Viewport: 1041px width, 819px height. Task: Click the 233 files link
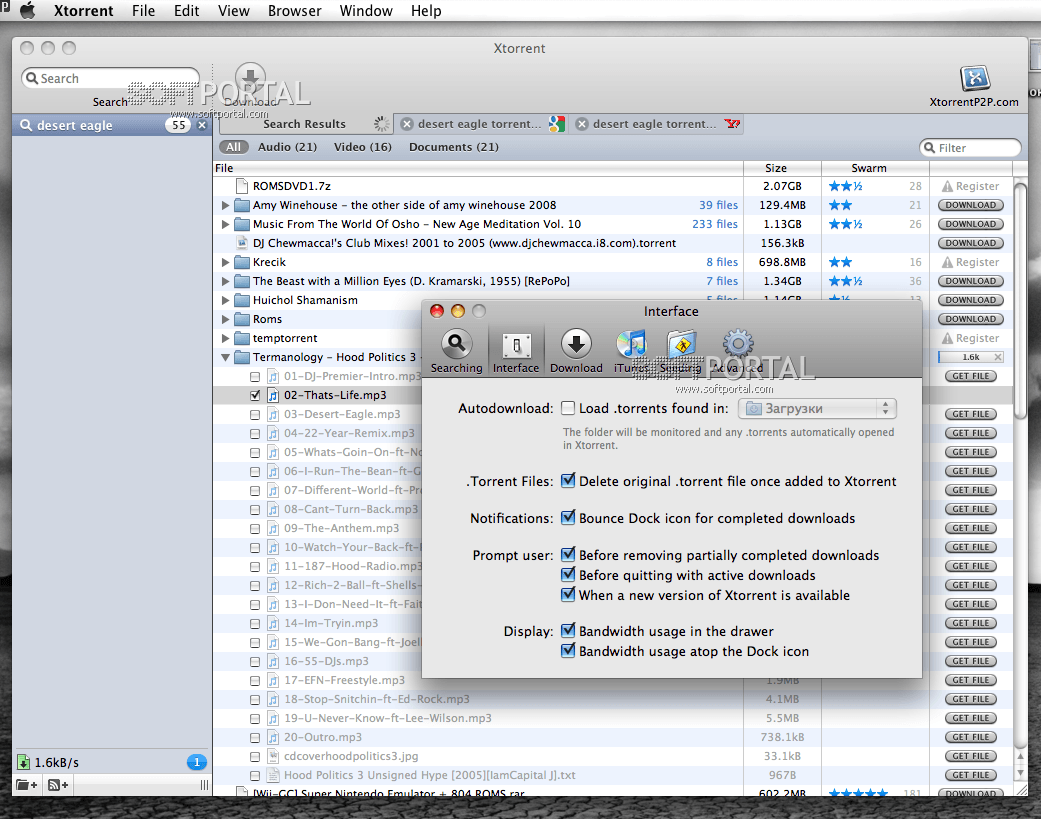coord(714,224)
